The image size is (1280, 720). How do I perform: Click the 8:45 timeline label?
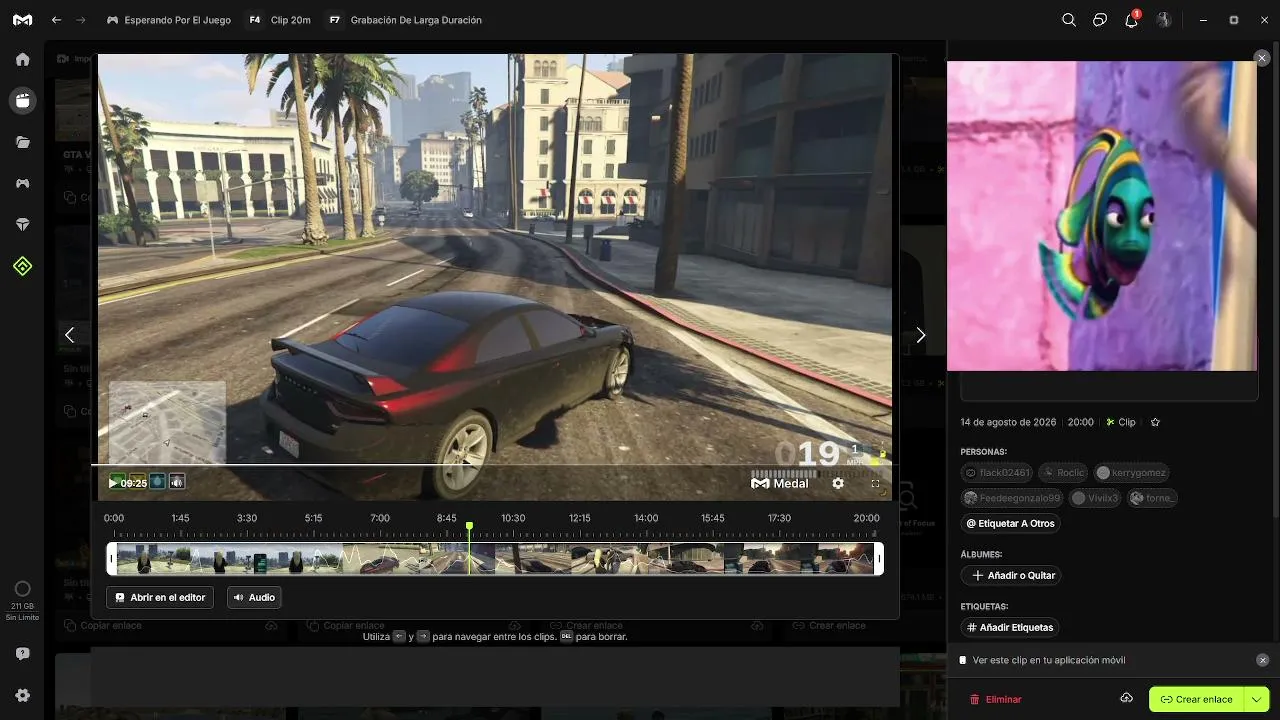pyautogui.click(x=446, y=518)
